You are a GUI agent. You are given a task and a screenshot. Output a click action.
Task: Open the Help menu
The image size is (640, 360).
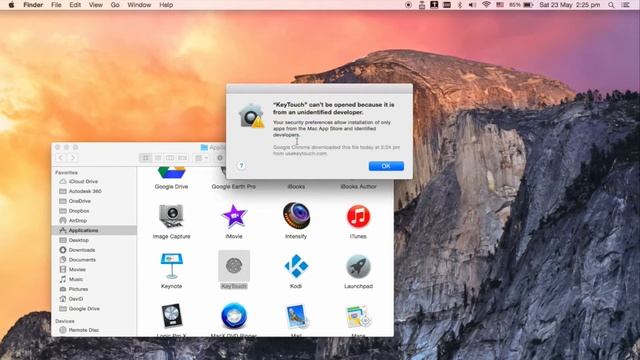point(166,5)
